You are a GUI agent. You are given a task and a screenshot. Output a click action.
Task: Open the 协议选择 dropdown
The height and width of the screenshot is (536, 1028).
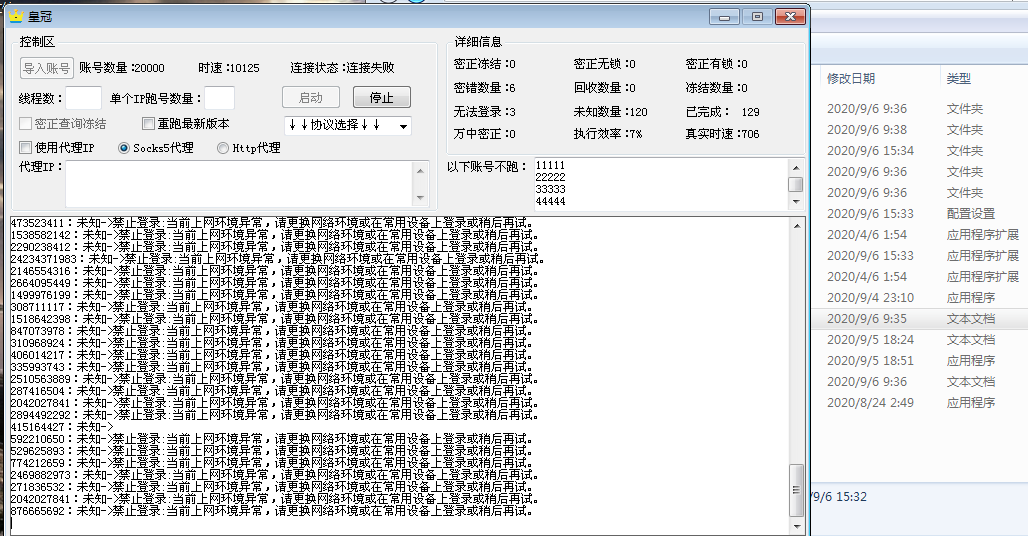(x=346, y=125)
